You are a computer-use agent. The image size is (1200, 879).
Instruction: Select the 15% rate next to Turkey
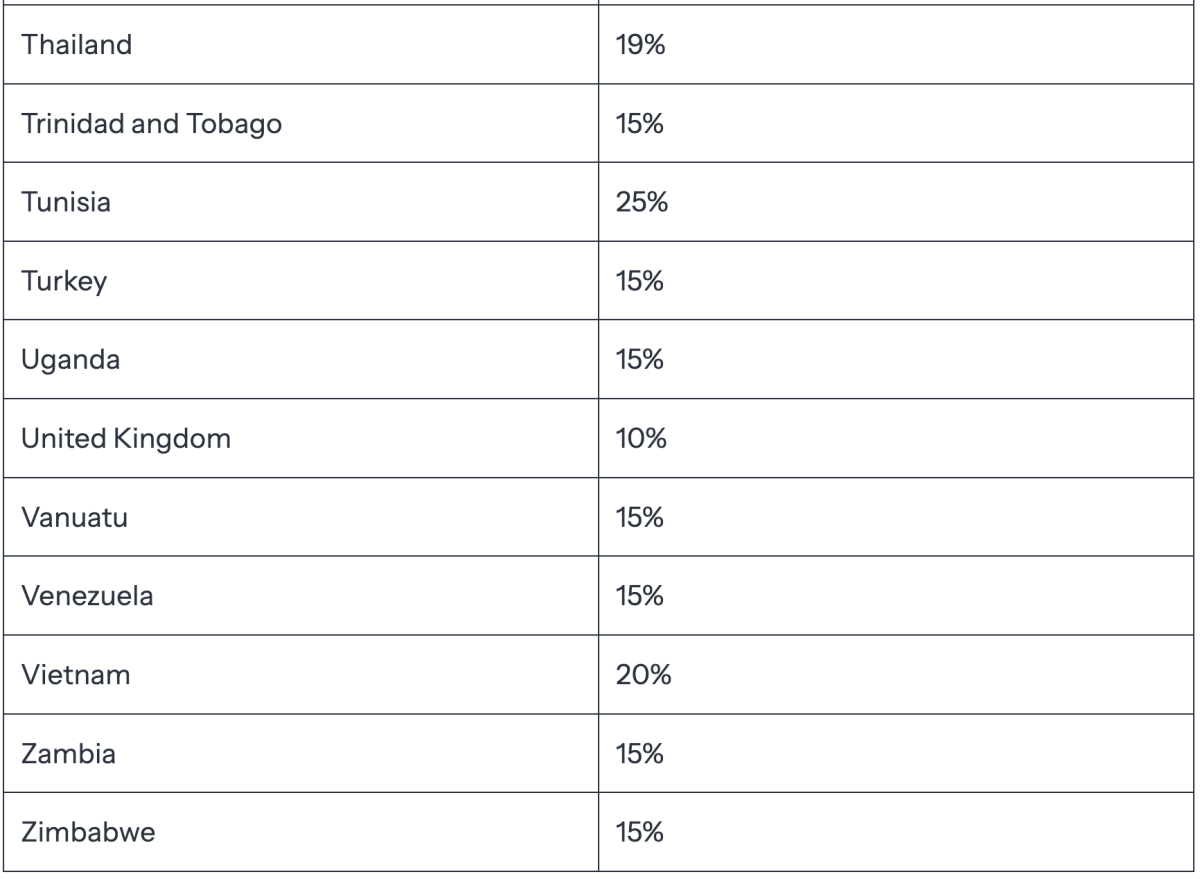tap(640, 281)
